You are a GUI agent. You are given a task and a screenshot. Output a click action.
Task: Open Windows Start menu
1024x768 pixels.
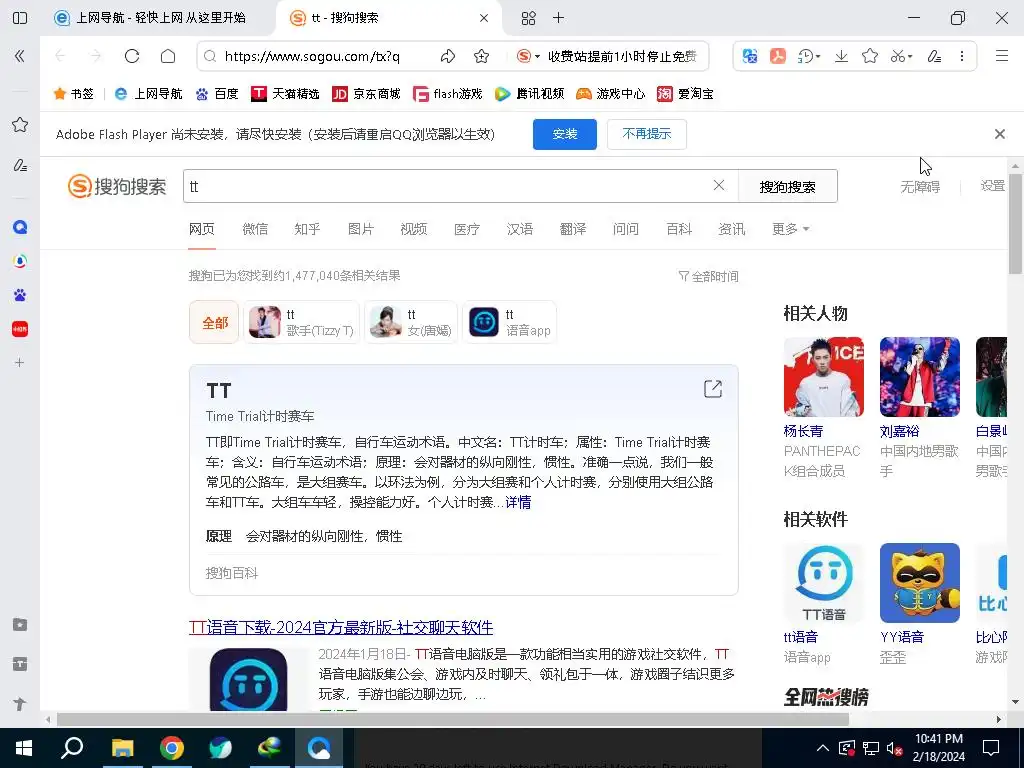(x=24, y=748)
